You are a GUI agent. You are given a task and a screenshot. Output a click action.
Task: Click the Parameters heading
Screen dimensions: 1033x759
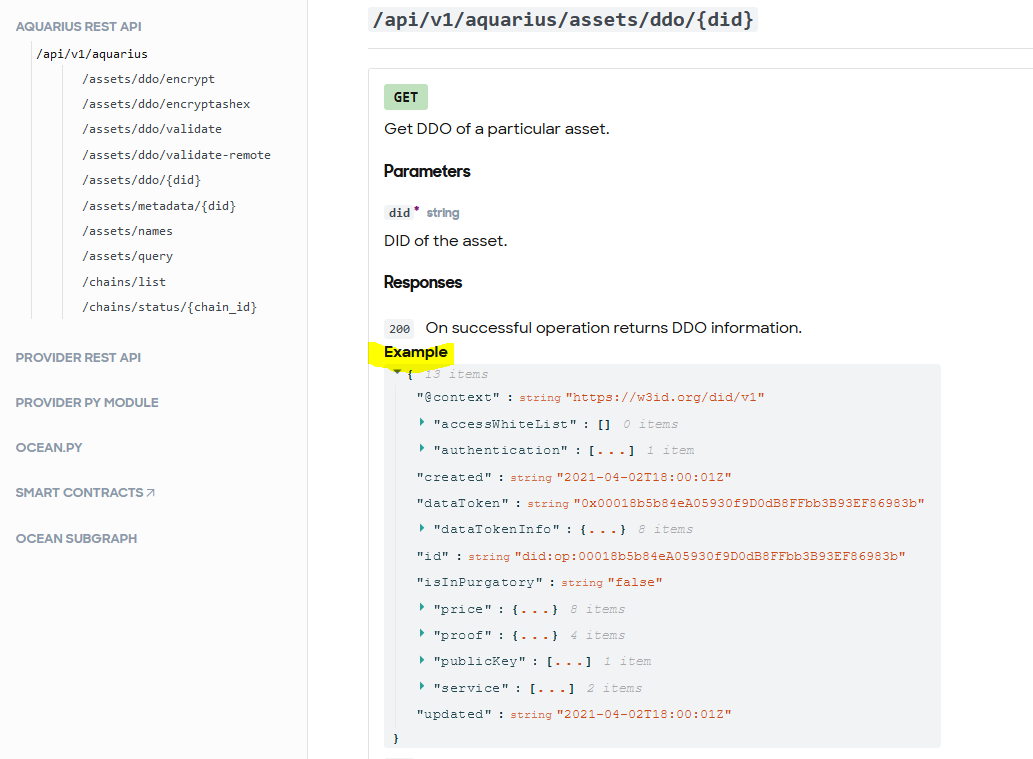coord(427,171)
